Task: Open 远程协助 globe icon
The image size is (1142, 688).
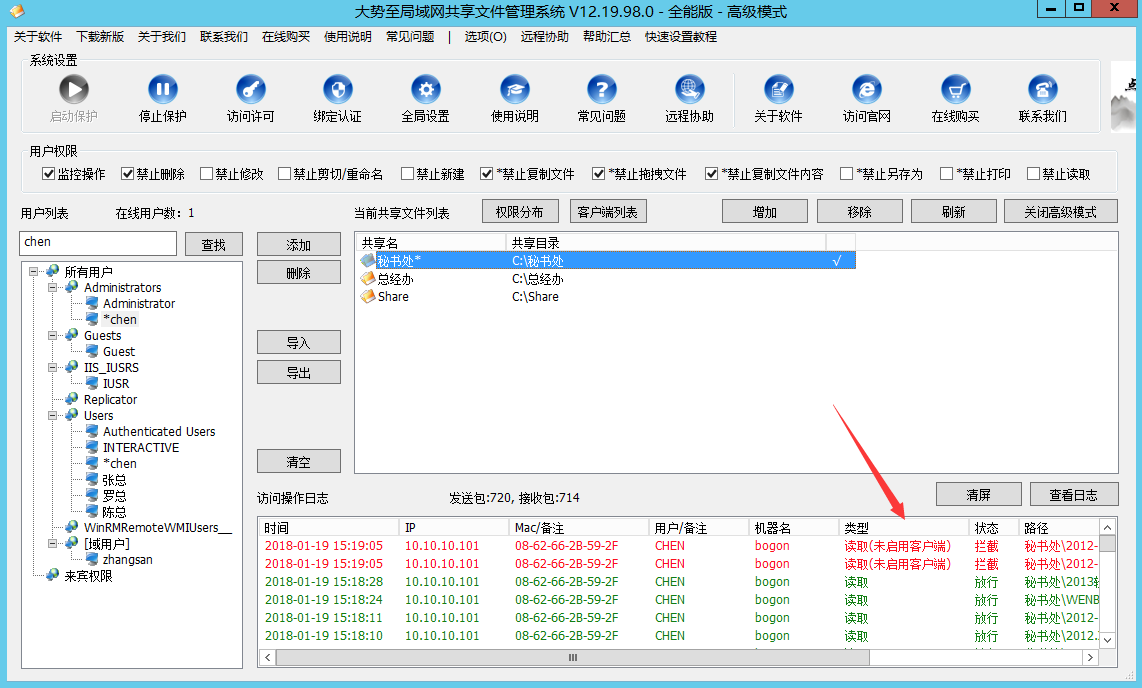Action: pos(689,90)
